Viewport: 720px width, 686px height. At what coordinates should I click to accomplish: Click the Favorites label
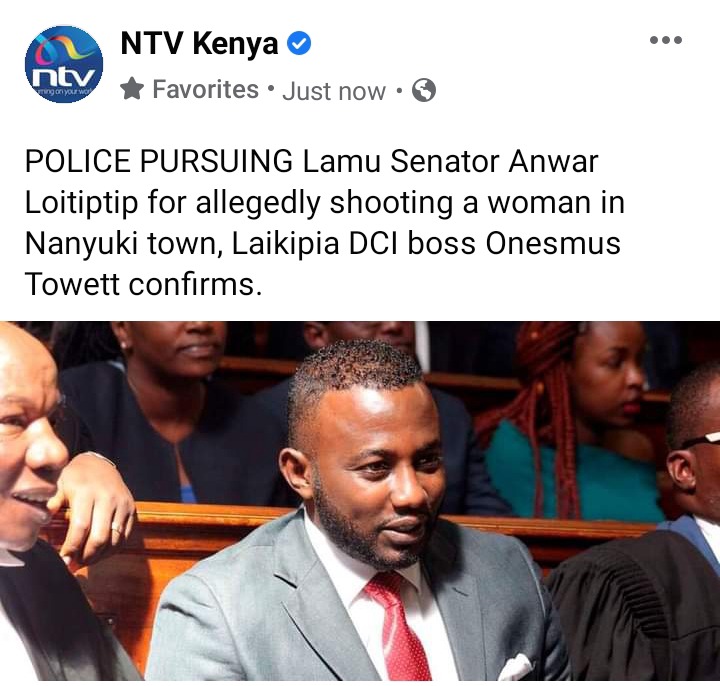205,89
